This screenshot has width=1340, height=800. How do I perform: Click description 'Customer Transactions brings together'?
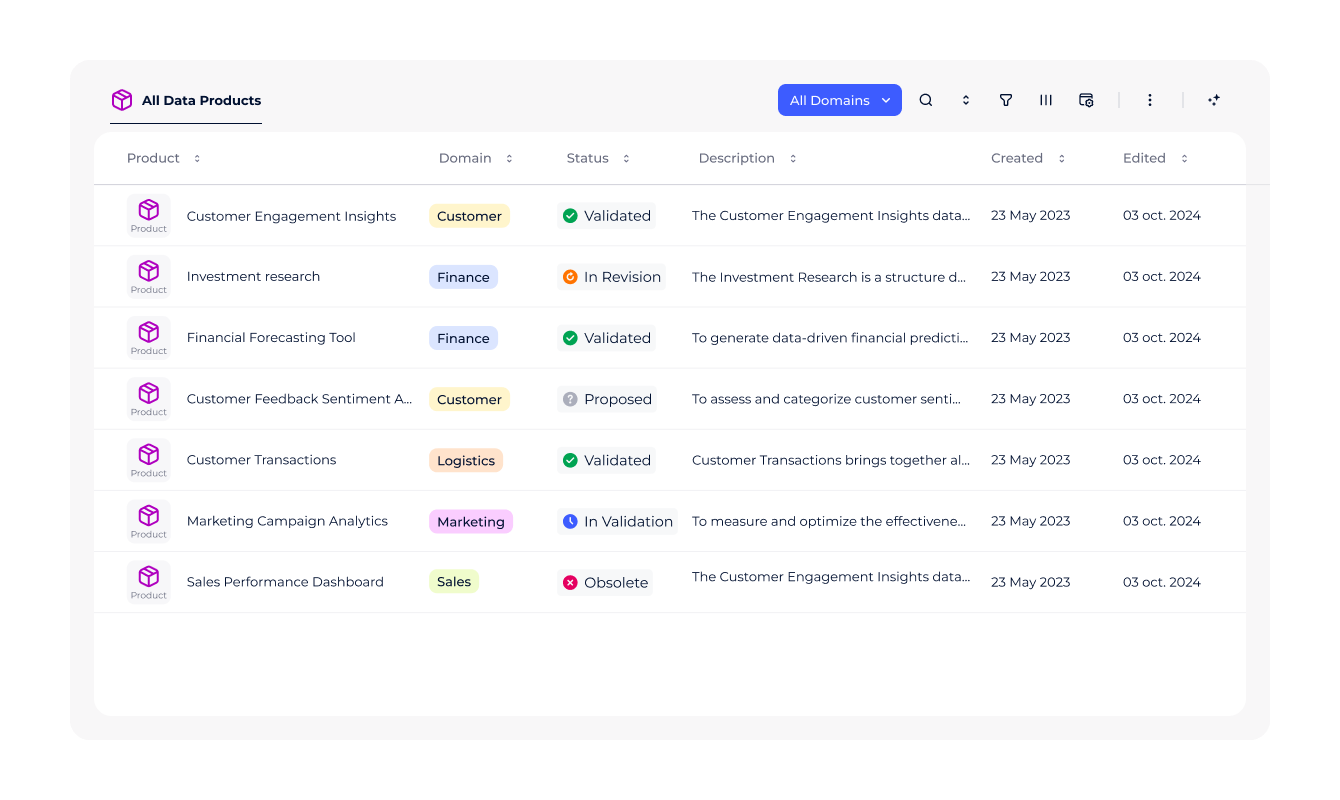[831, 460]
